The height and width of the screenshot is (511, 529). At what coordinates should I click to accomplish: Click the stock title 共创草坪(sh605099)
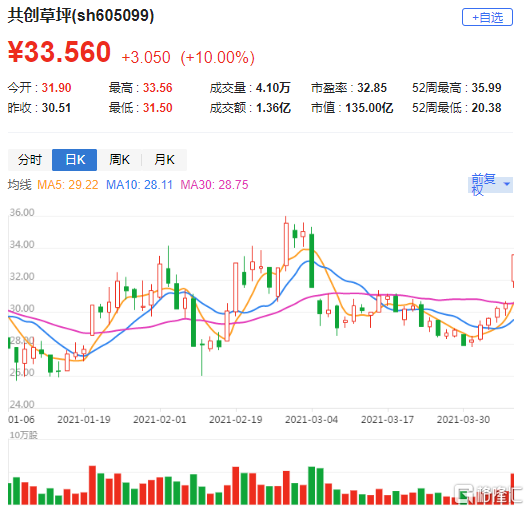pos(81,16)
